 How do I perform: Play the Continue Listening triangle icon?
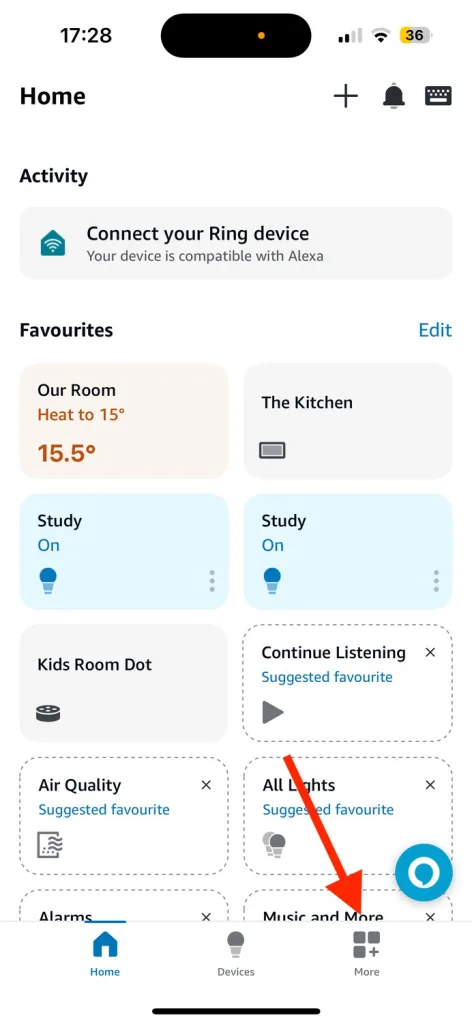coord(273,712)
